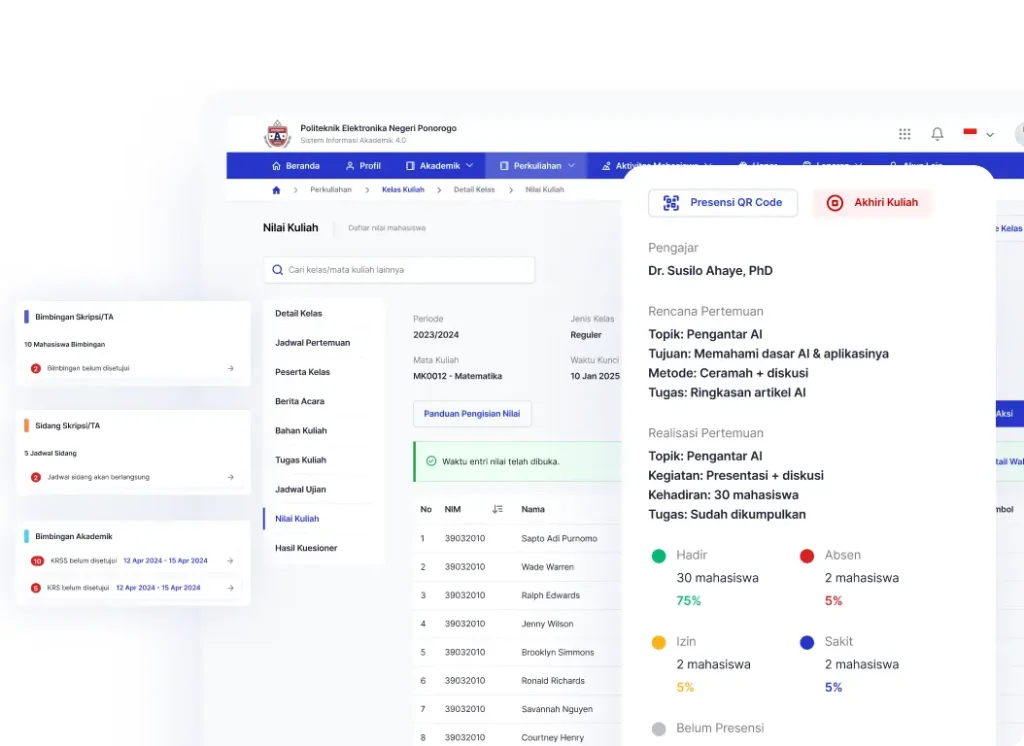Go to Beranda in navigation bar
The height and width of the screenshot is (746, 1024).
(x=295, y=166)
